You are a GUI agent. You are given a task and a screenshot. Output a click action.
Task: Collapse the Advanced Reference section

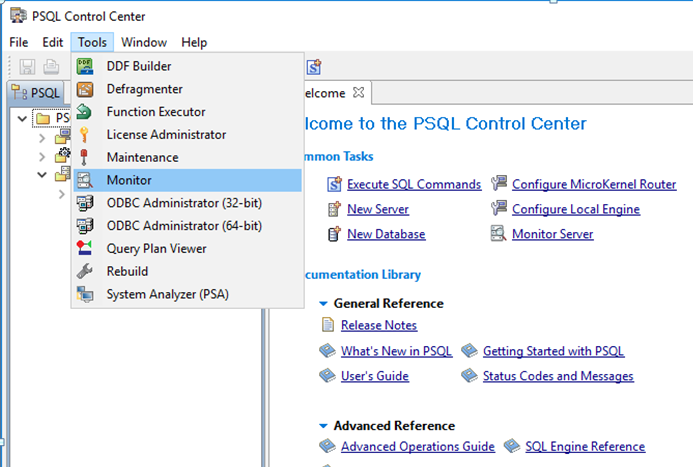click(323, 426)
